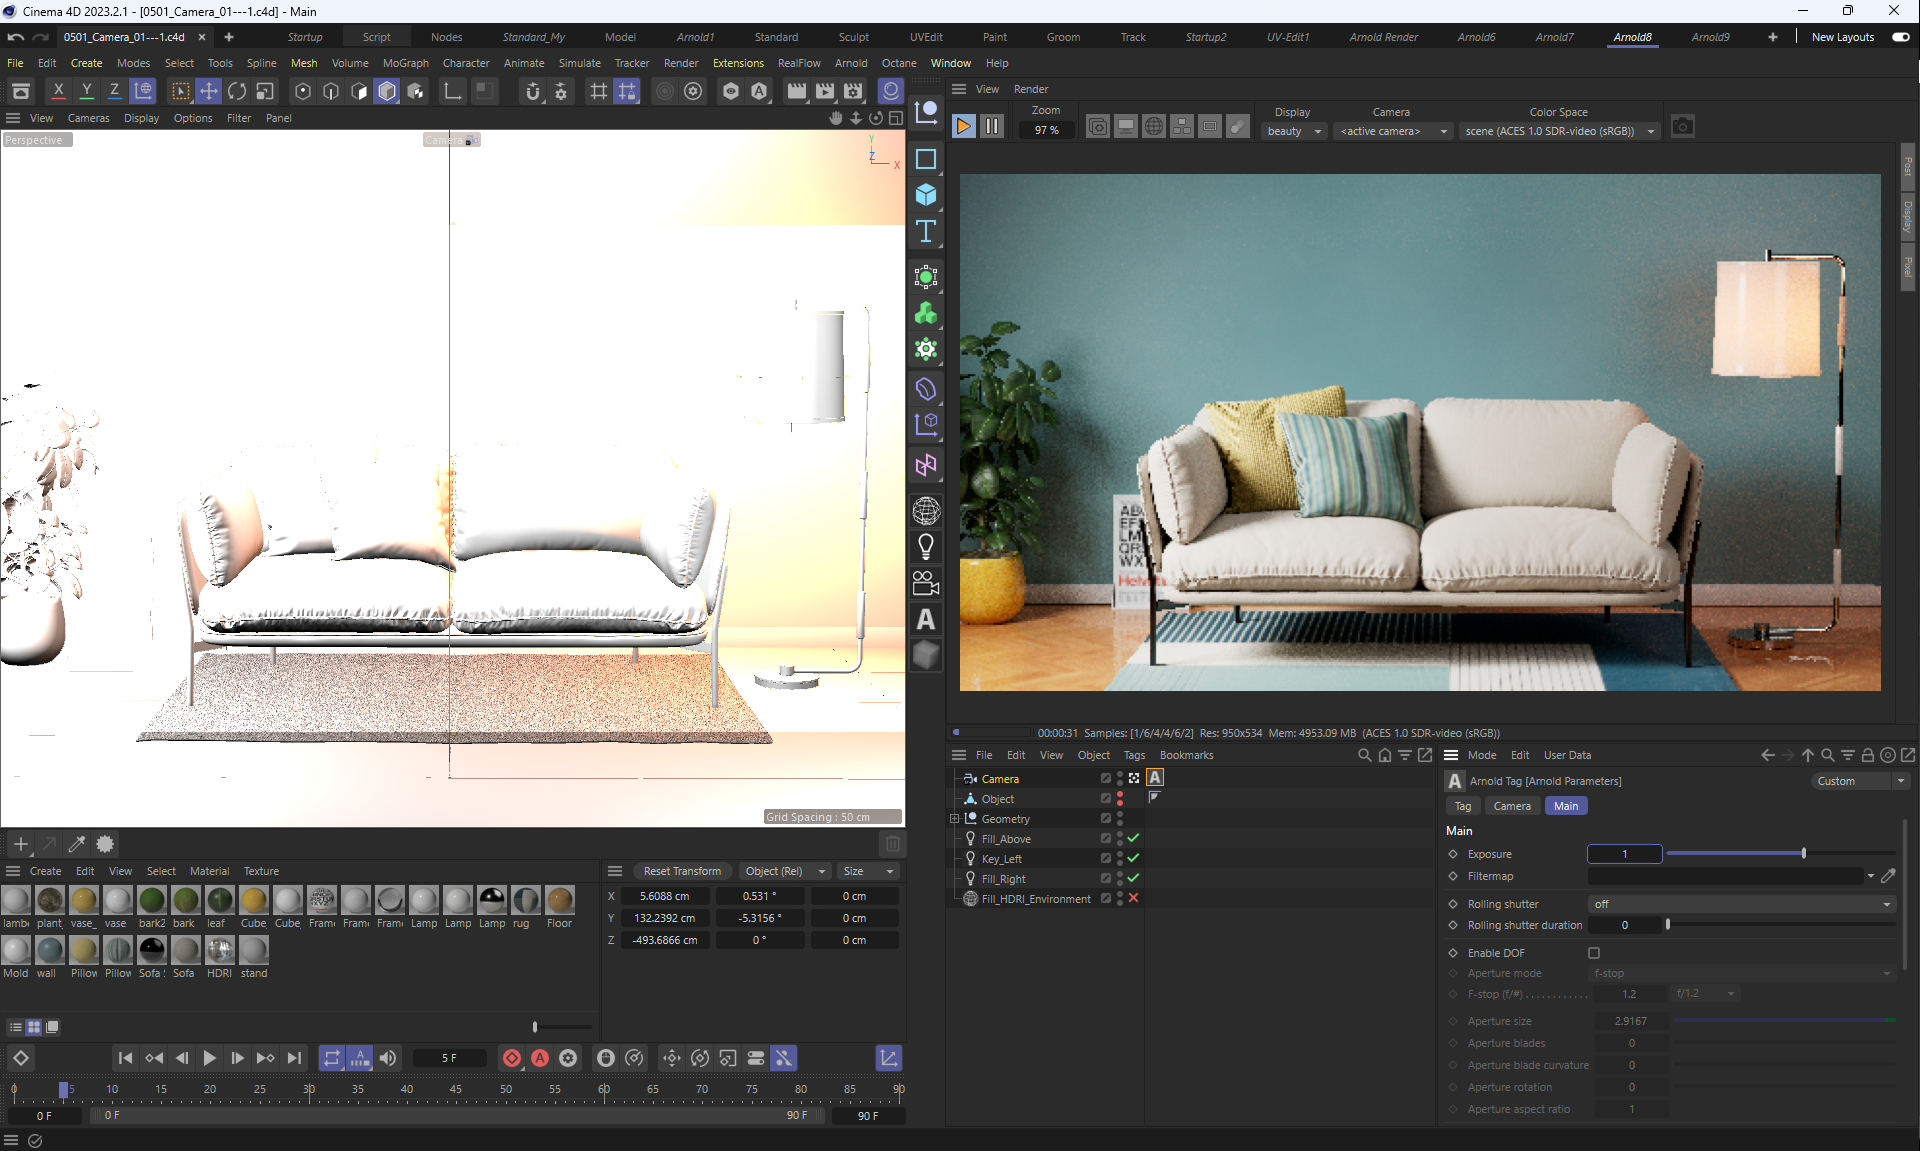Screen dimensions: 1920x1151
Task: Enable the Fill_HDRI_Environment object
Action: pyautogui.click(x=1133, y=898)
